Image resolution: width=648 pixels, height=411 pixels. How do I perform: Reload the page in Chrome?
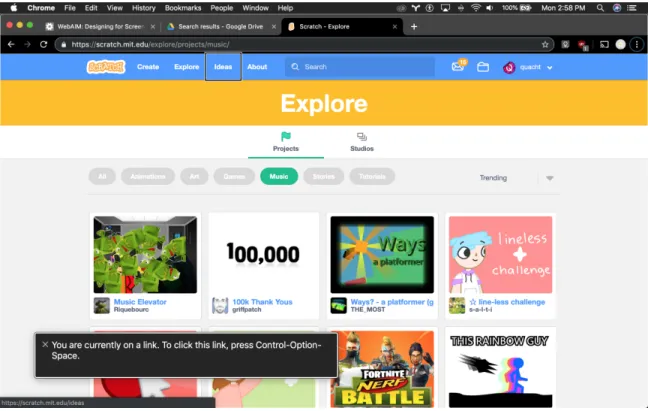[x=43, y=45]
